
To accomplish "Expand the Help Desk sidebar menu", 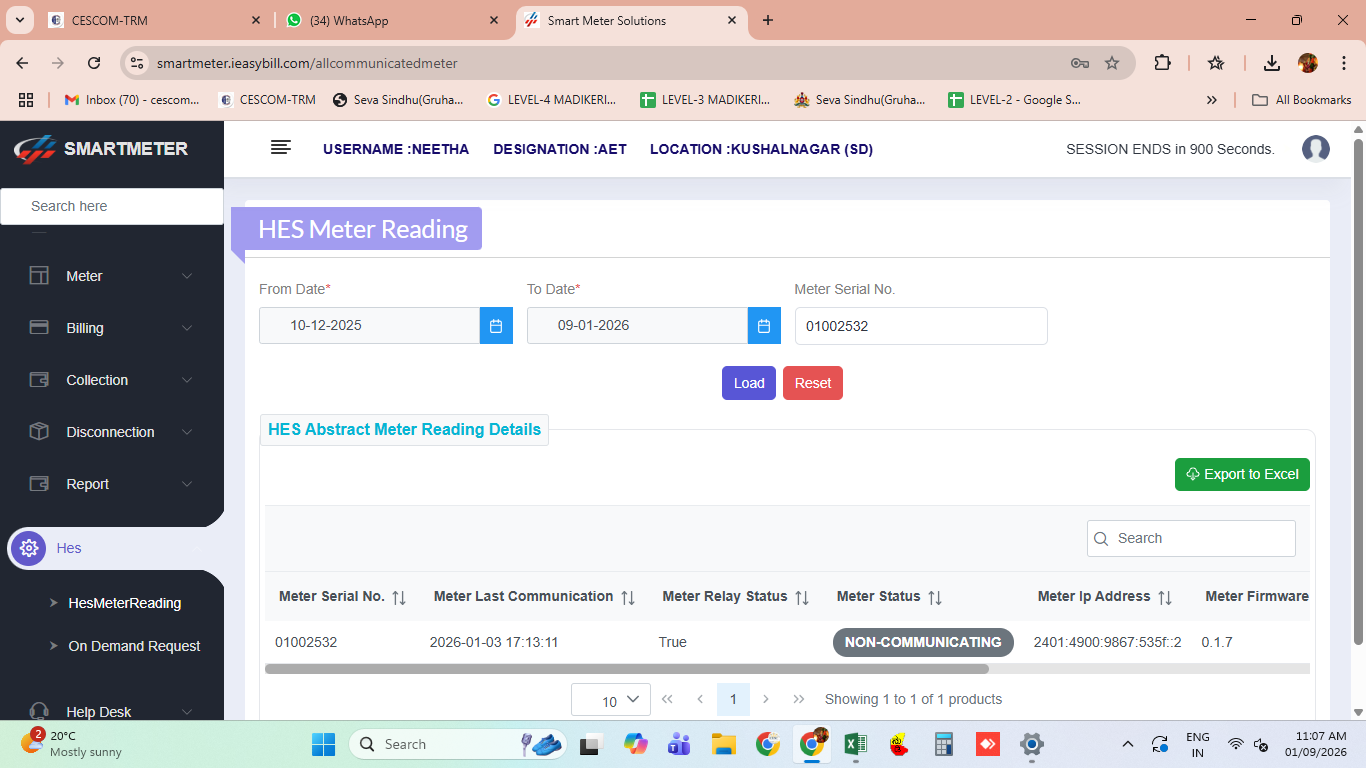I will [112, 712].
